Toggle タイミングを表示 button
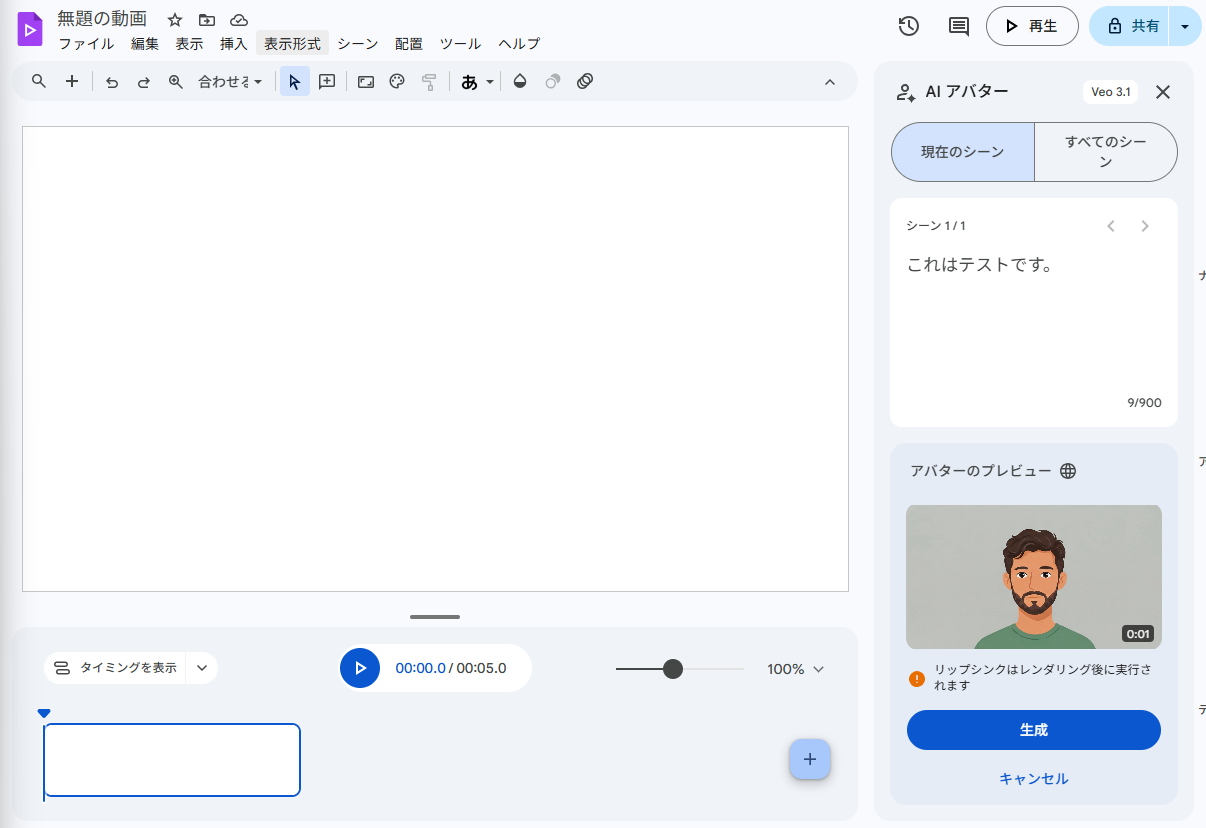The width and height of the screenshot is (1206, 828). point(115,668)
